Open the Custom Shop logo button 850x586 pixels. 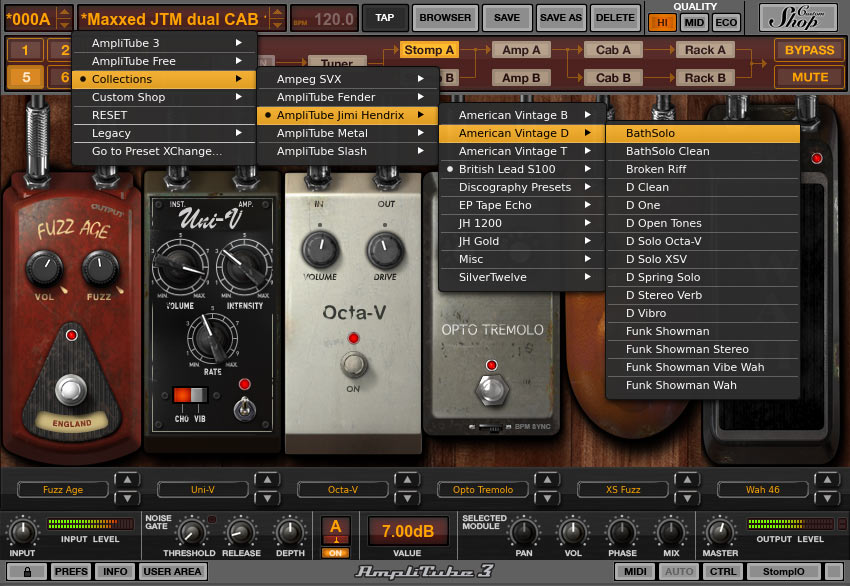click(800, 17)
